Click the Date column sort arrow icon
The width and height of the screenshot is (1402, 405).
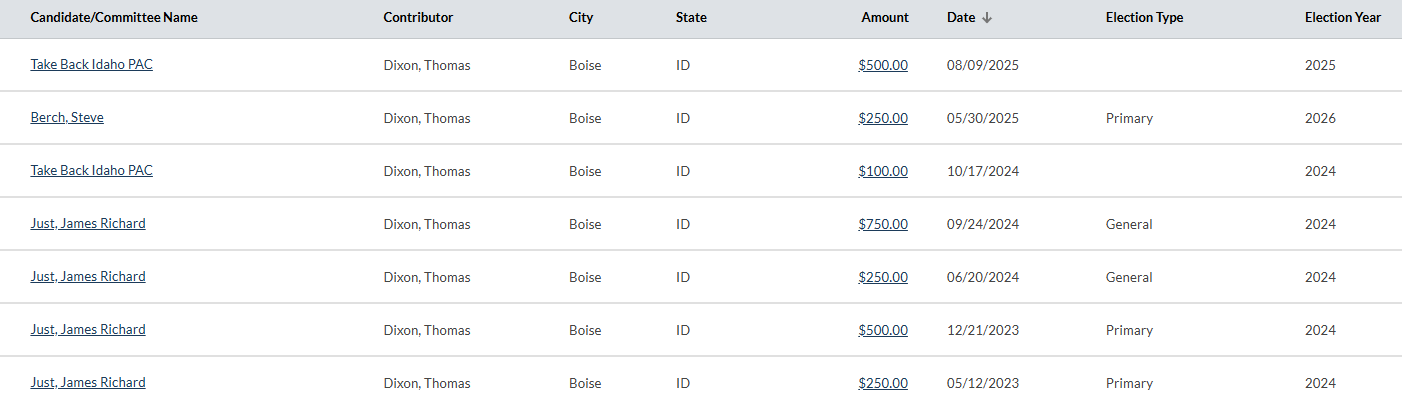pos(988,18)
